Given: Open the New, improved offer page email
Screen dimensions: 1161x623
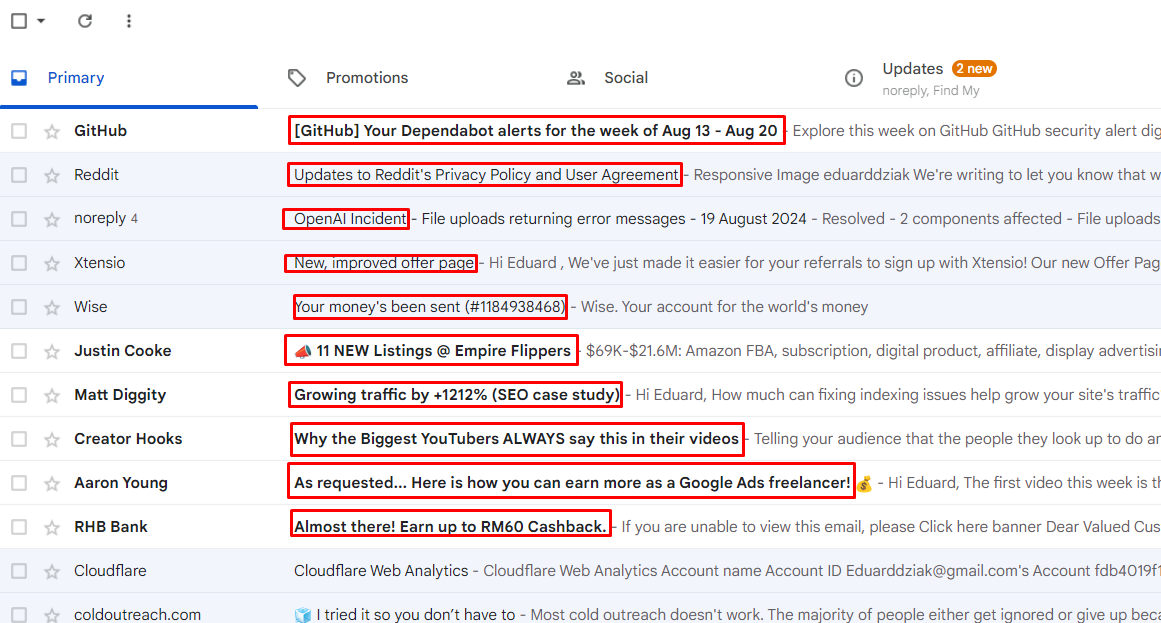Looking at the screenshot, I should 384,263.
